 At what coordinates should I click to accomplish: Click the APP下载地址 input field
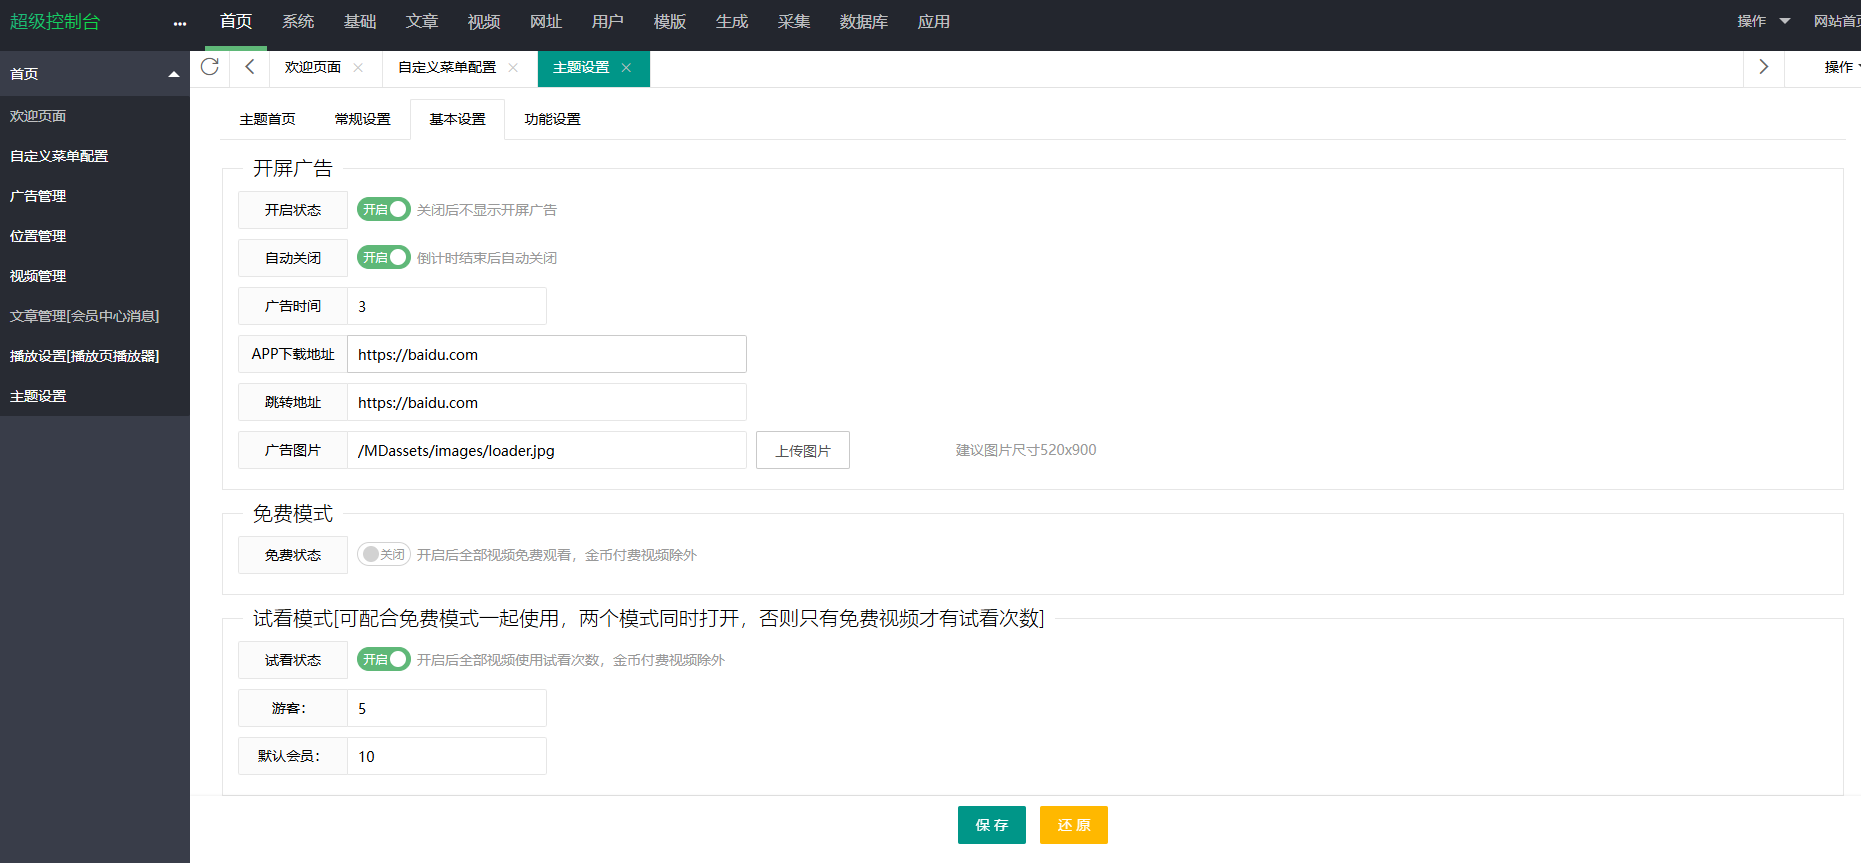(x=546, y=355)
